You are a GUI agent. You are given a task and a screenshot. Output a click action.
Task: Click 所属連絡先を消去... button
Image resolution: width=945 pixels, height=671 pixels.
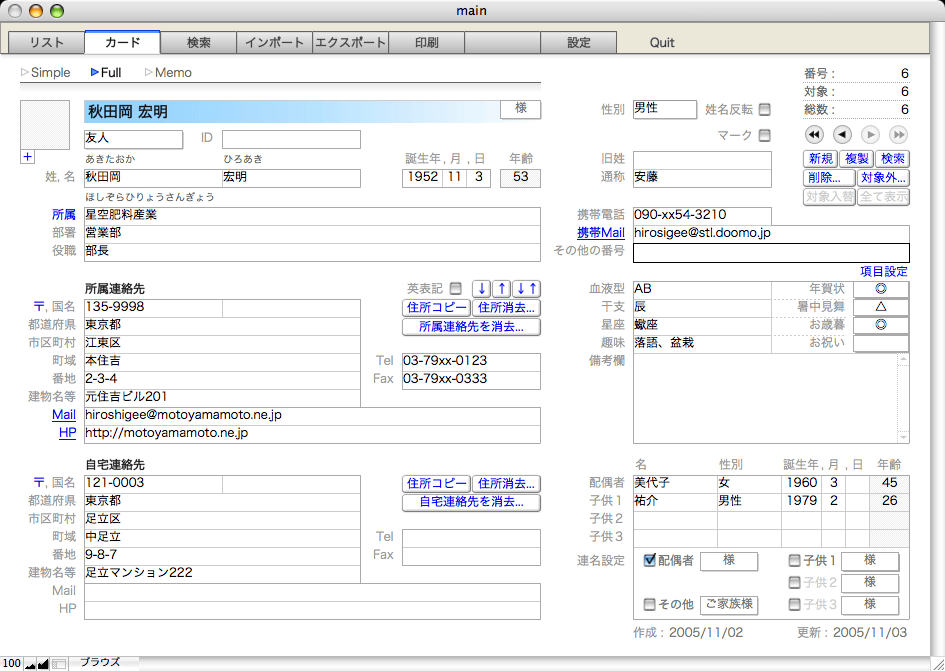point(471,327)
